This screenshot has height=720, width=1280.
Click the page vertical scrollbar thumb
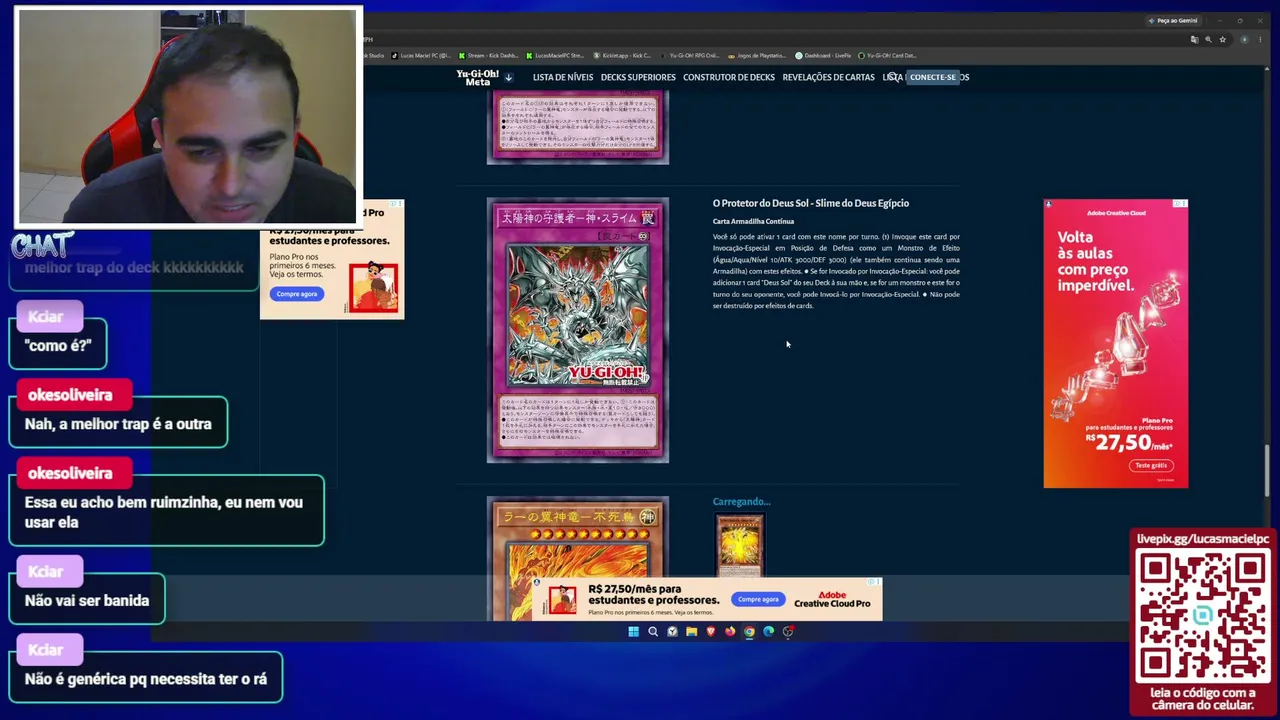pyautogui.click(x=1267, y=470)
